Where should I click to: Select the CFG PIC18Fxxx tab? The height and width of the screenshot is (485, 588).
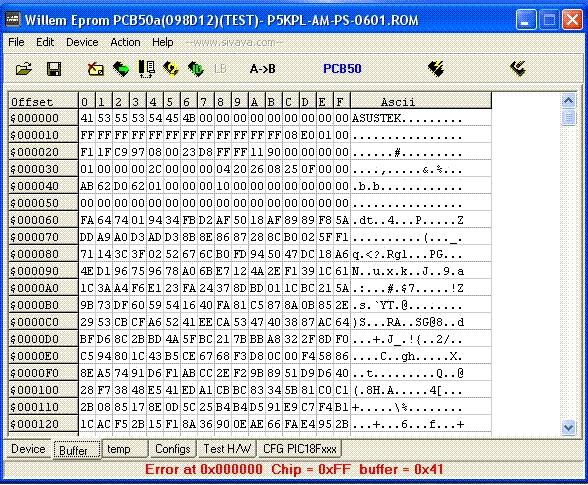[300, 449]
